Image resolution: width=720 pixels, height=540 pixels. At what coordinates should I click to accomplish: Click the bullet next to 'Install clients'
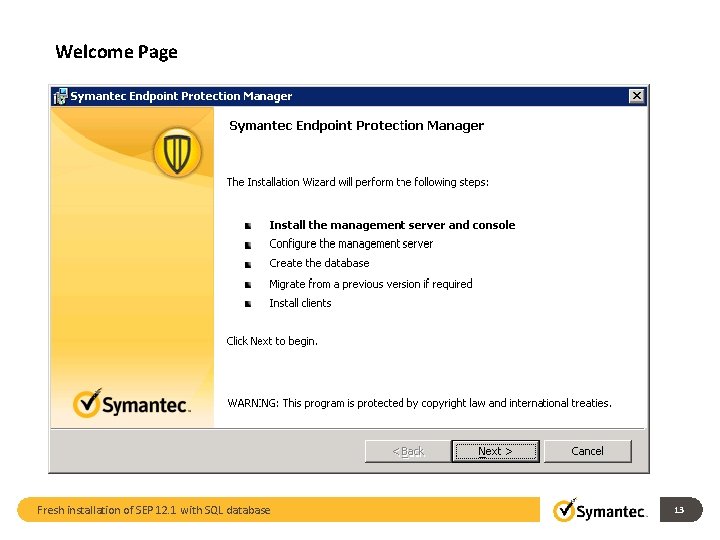(x=248, y=304)
